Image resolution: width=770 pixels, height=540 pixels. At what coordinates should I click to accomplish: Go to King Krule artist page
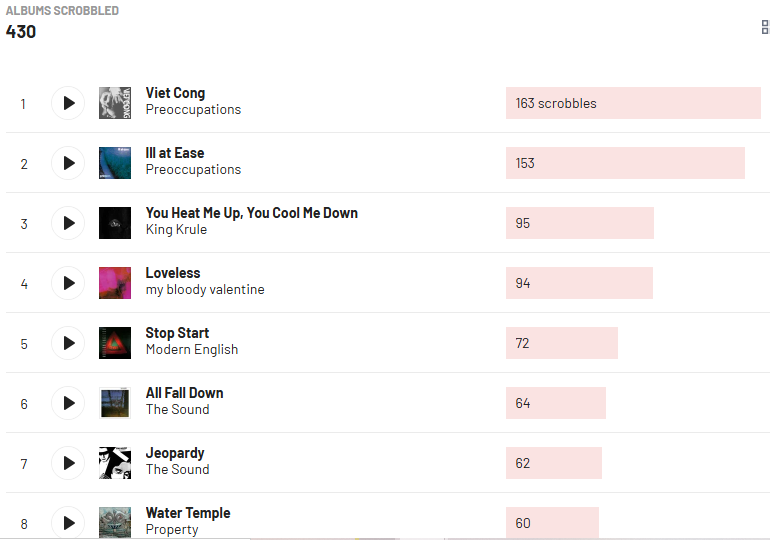point(176,230)
